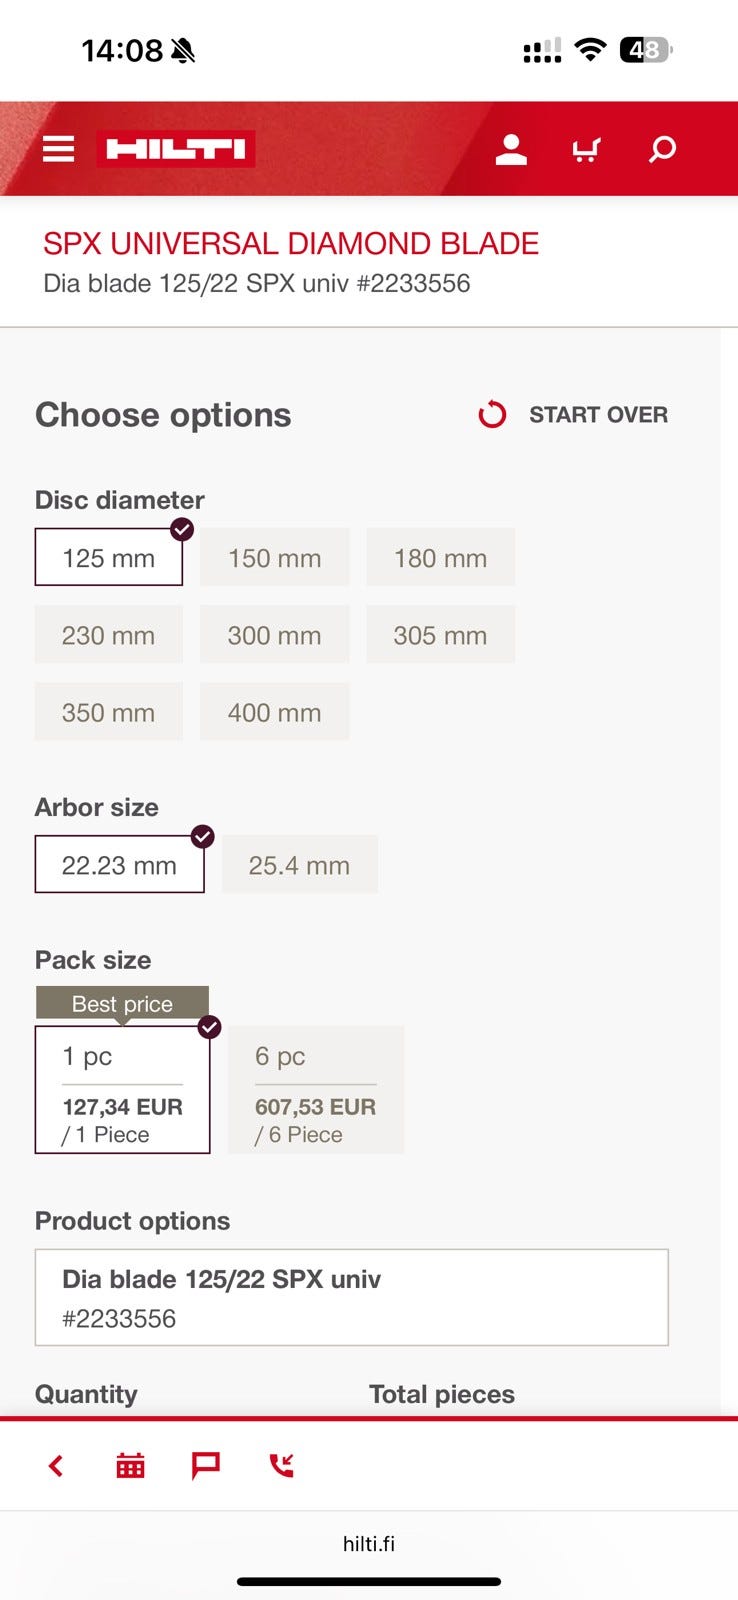The width and height of the screenshot is (738, 1600).
Task: Open the Dia blade 125/22 product options box
Action: (x=351, y=1297)
